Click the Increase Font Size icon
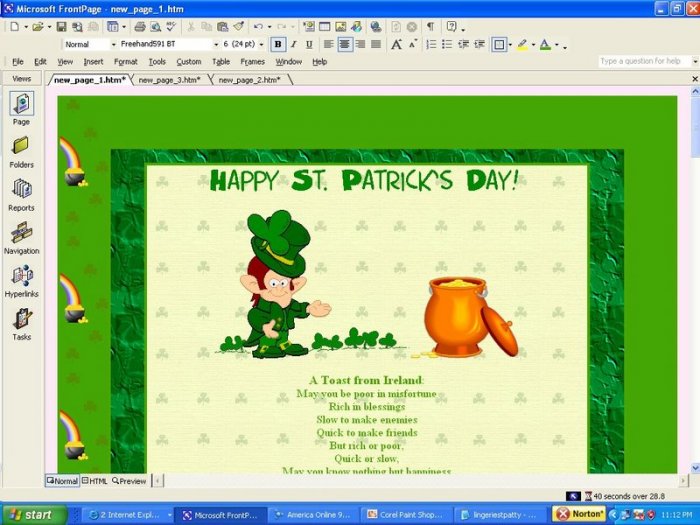The width and height of the screenshot is (700, 525). coord(396,44)
